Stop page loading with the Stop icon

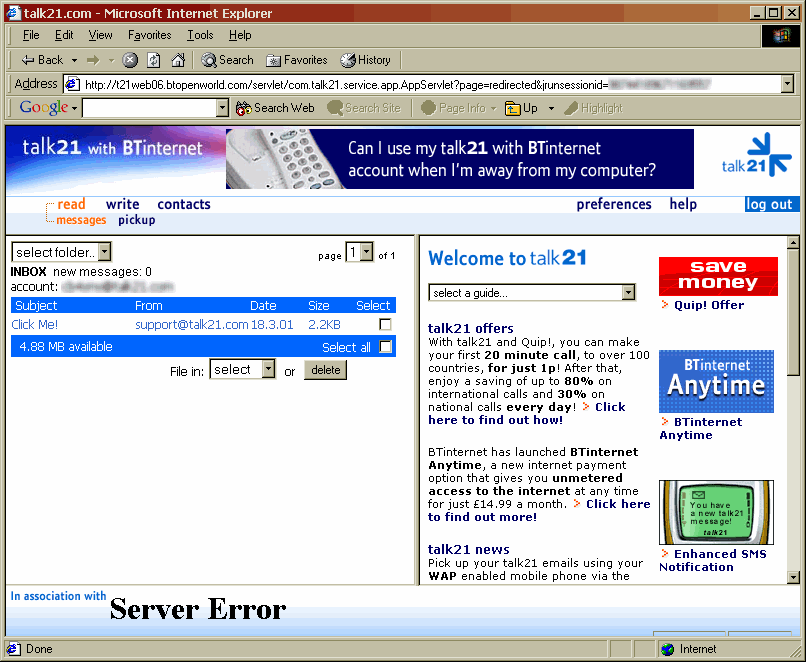130,60
